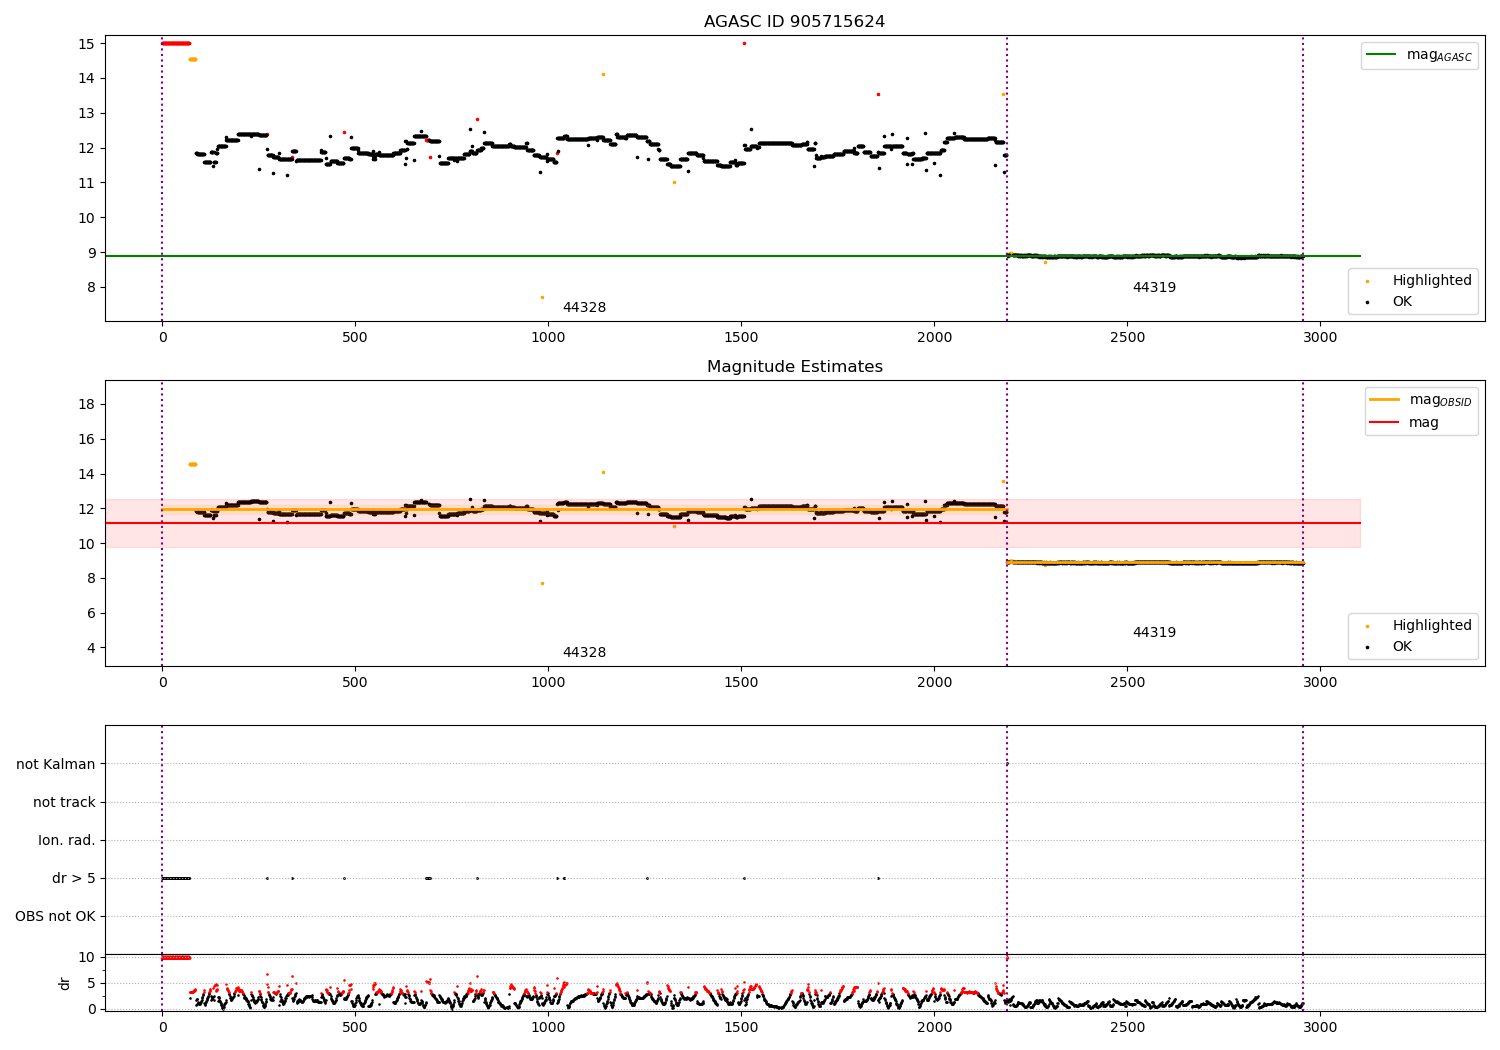Click y-axis tick 16 of Magnitude Estimates plot

coord(86,439)
